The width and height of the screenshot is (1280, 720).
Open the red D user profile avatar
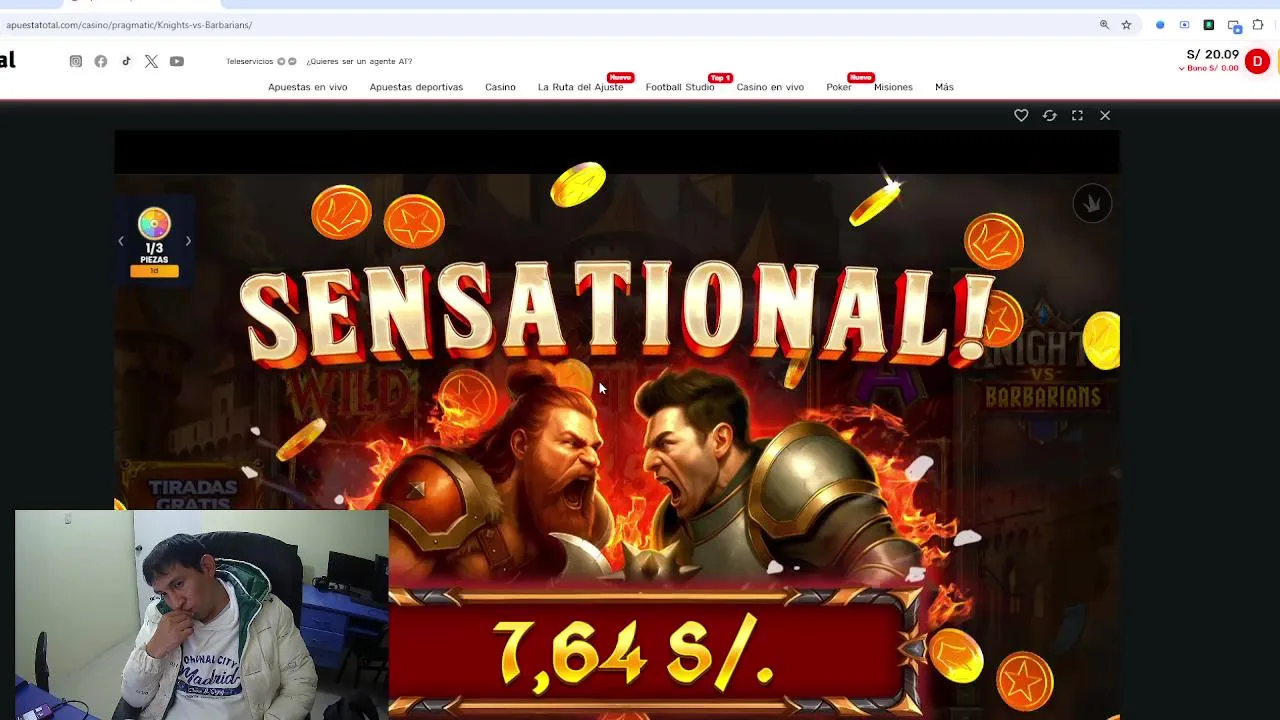click(x=1257, y=62)
